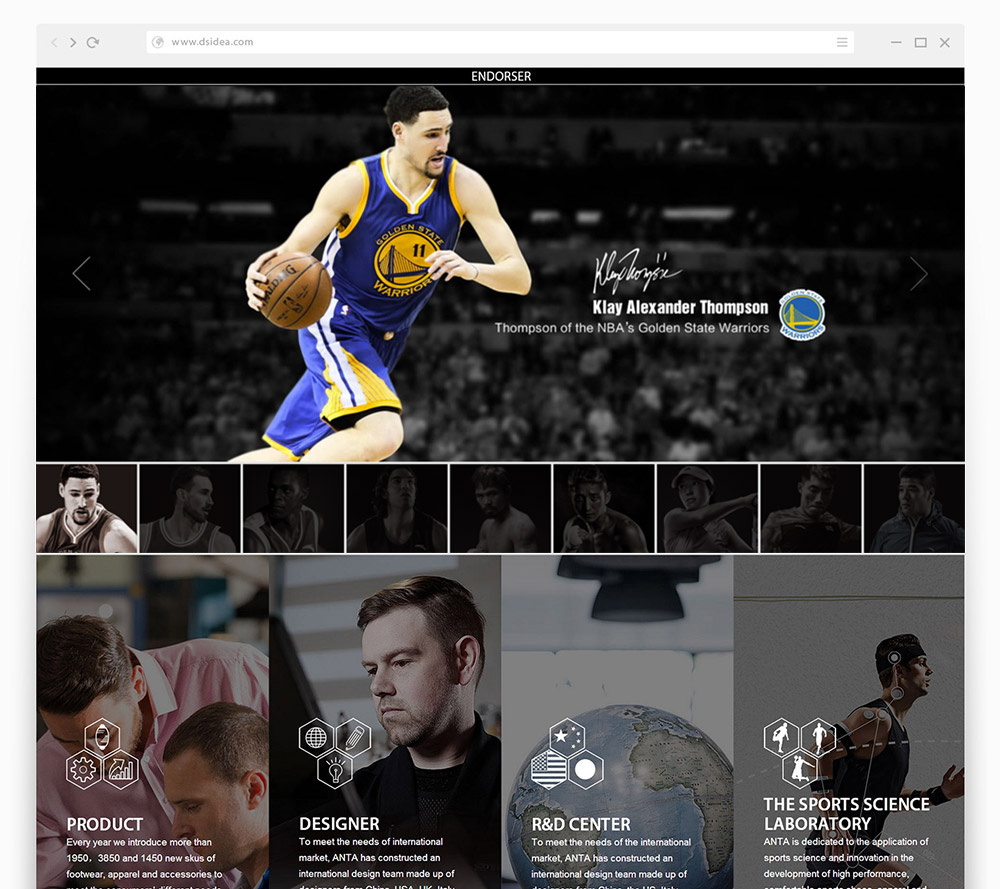Select the highlighted Klay Thompson thumbnail
Screen dimensions: 1000x889
pos(87,508)
